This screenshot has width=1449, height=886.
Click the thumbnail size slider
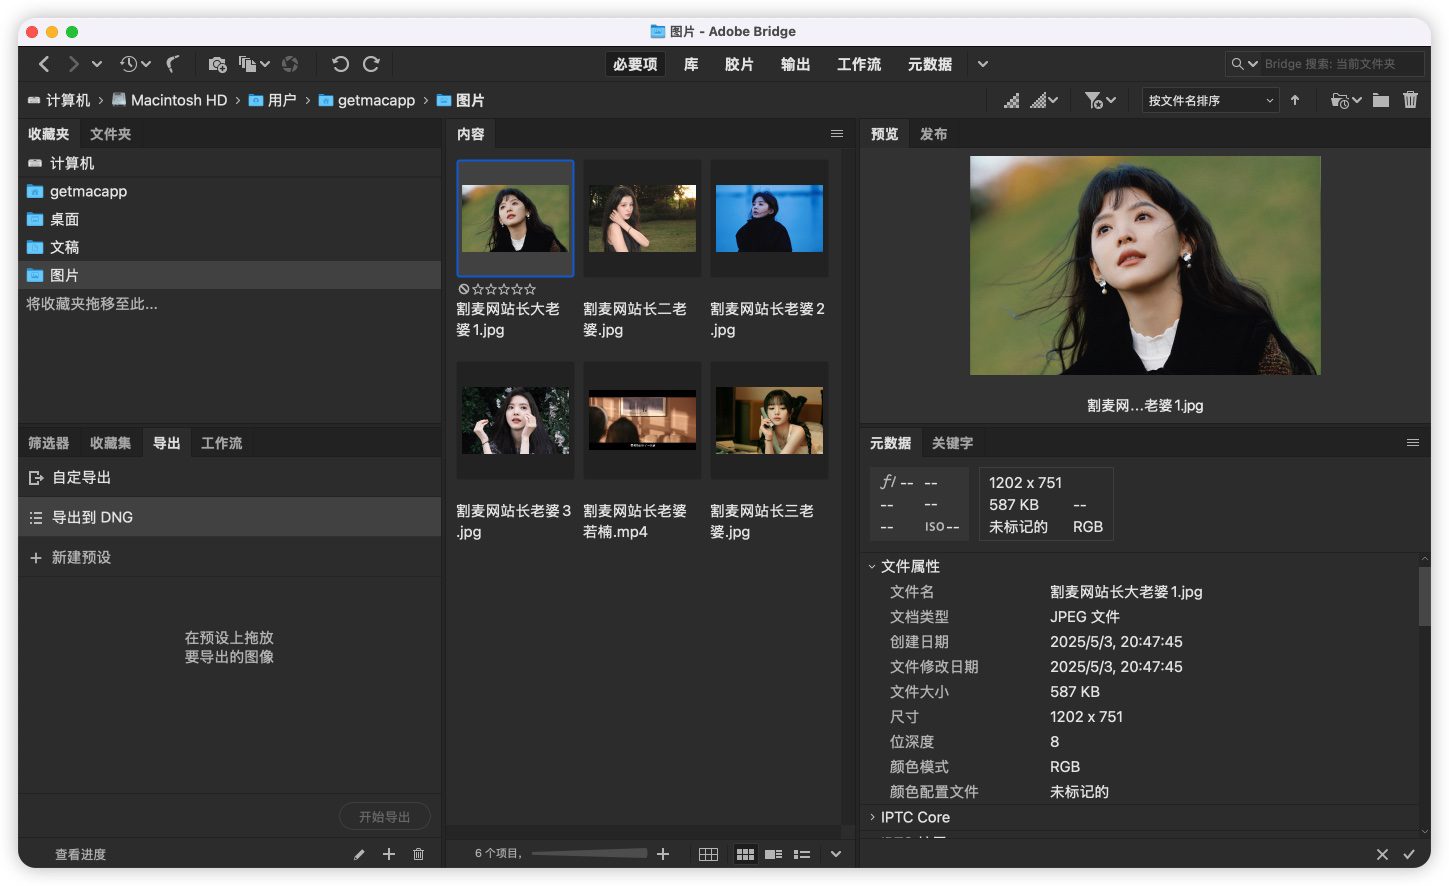pyautogui.click(x=589, y=853)
